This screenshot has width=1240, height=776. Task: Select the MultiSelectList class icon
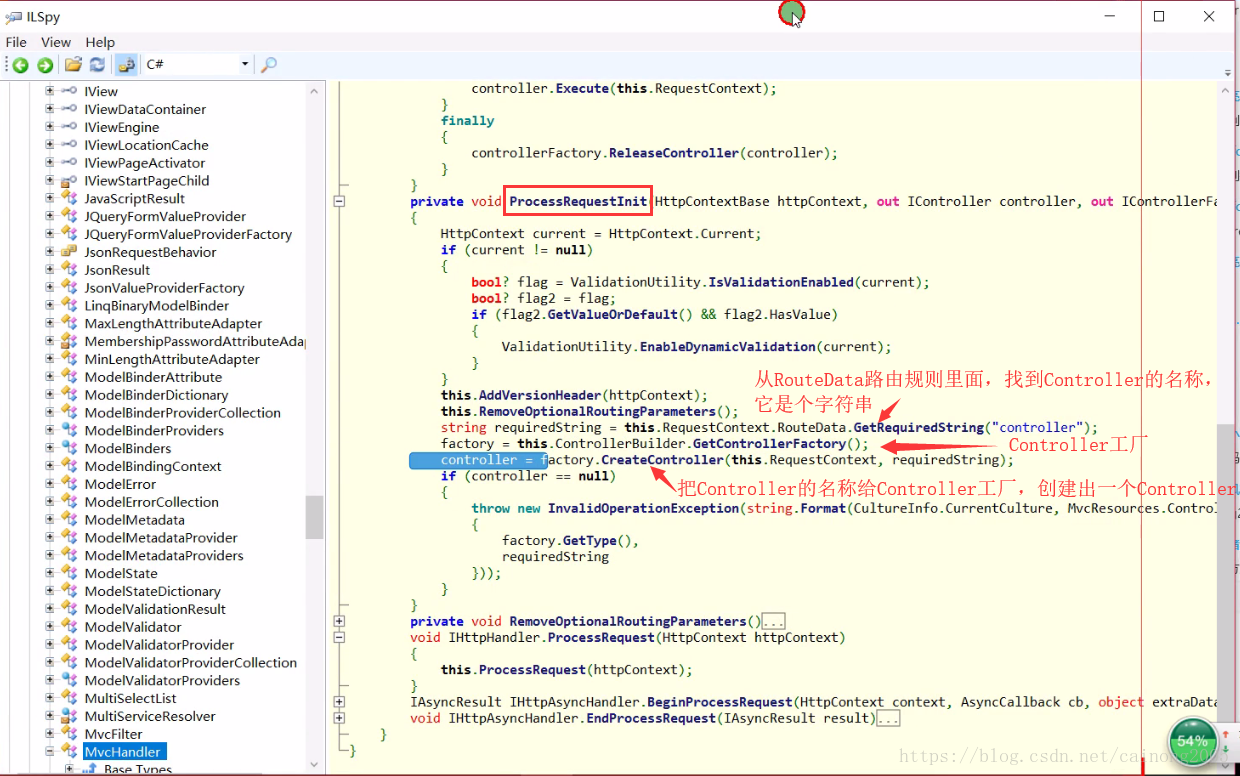69,698
